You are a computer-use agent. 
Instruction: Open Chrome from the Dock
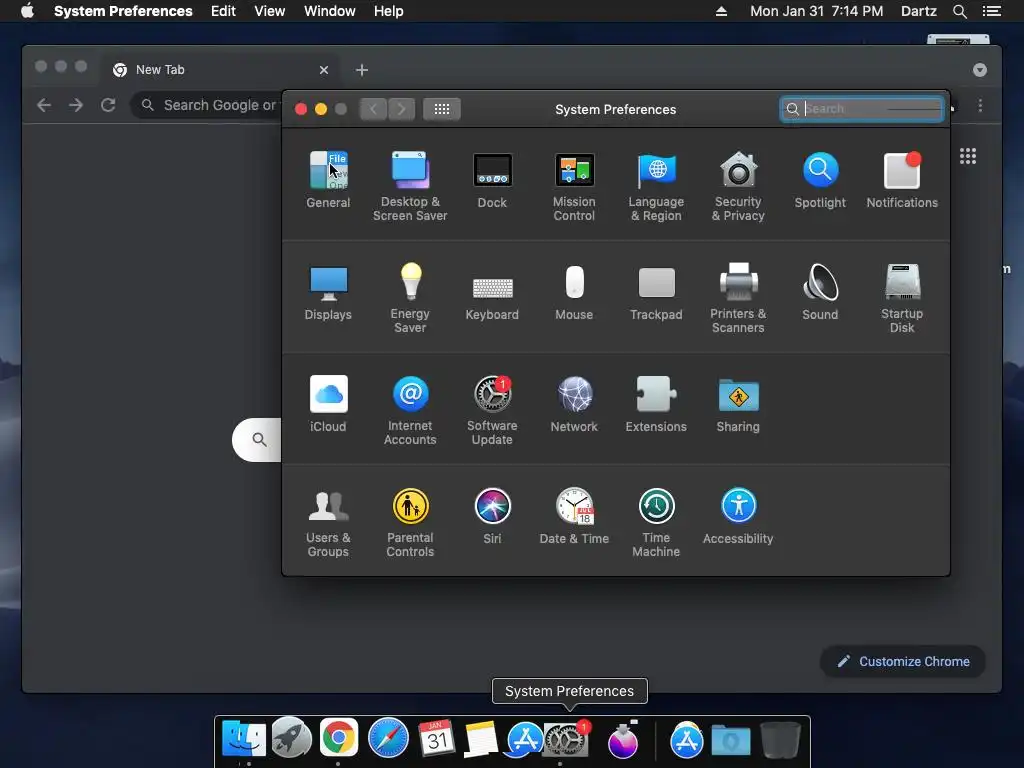(338, 738)
